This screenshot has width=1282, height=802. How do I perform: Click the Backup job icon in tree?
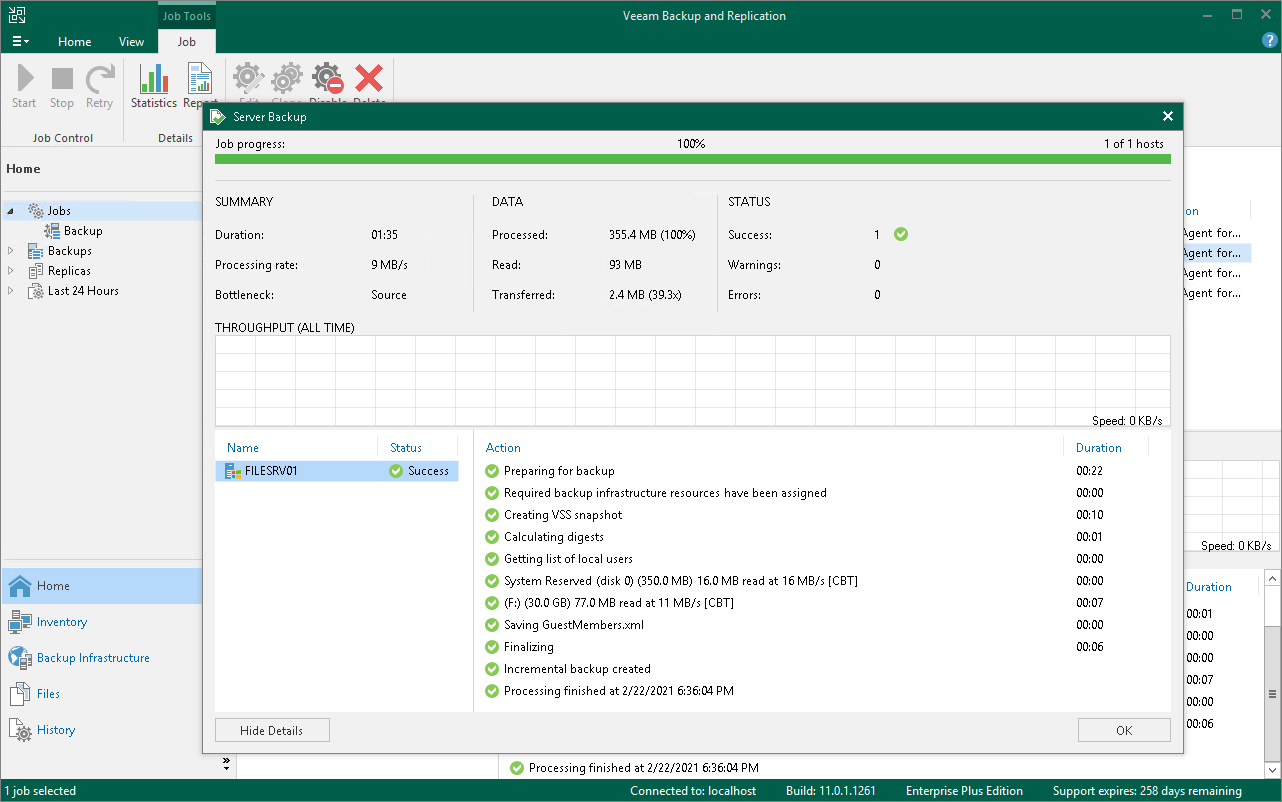pyautogui.click(x=52, y=231)
